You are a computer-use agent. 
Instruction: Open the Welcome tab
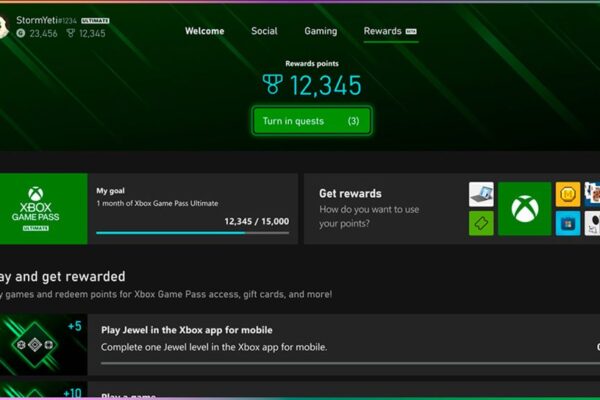tap(204, 31)
